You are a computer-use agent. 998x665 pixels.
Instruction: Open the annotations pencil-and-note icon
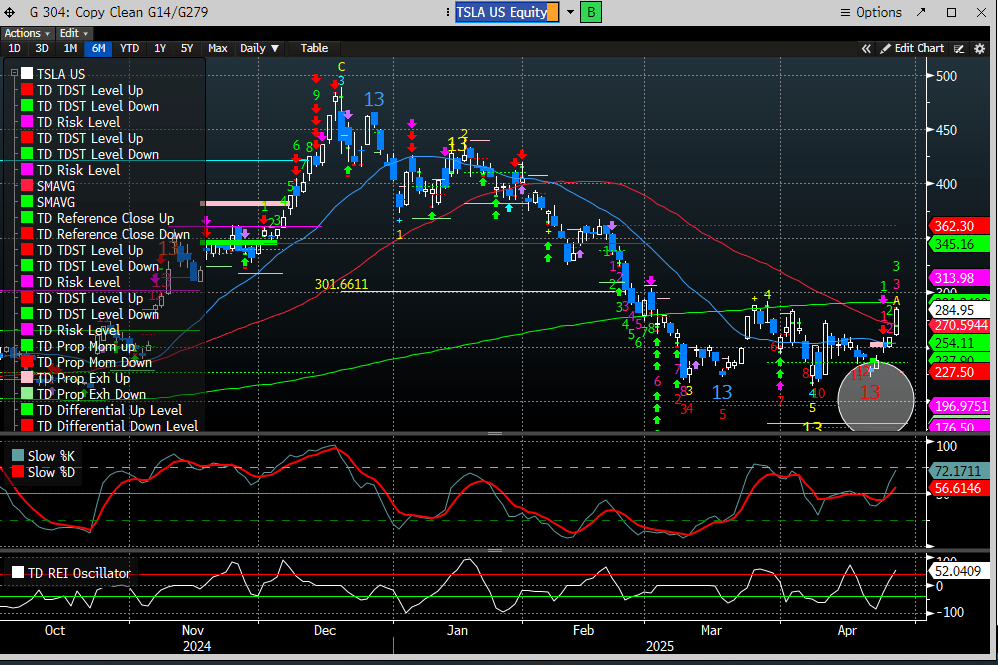(x=958, y=48)
